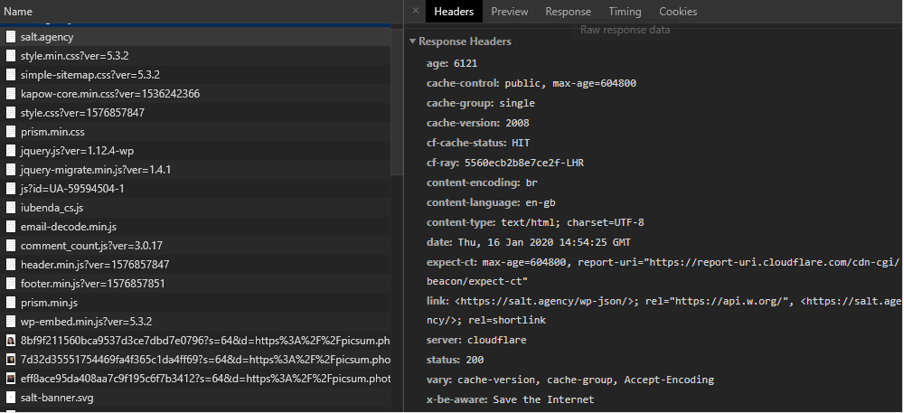
Task: Select the iubenda_cs.js request
Action: [195, 208]
